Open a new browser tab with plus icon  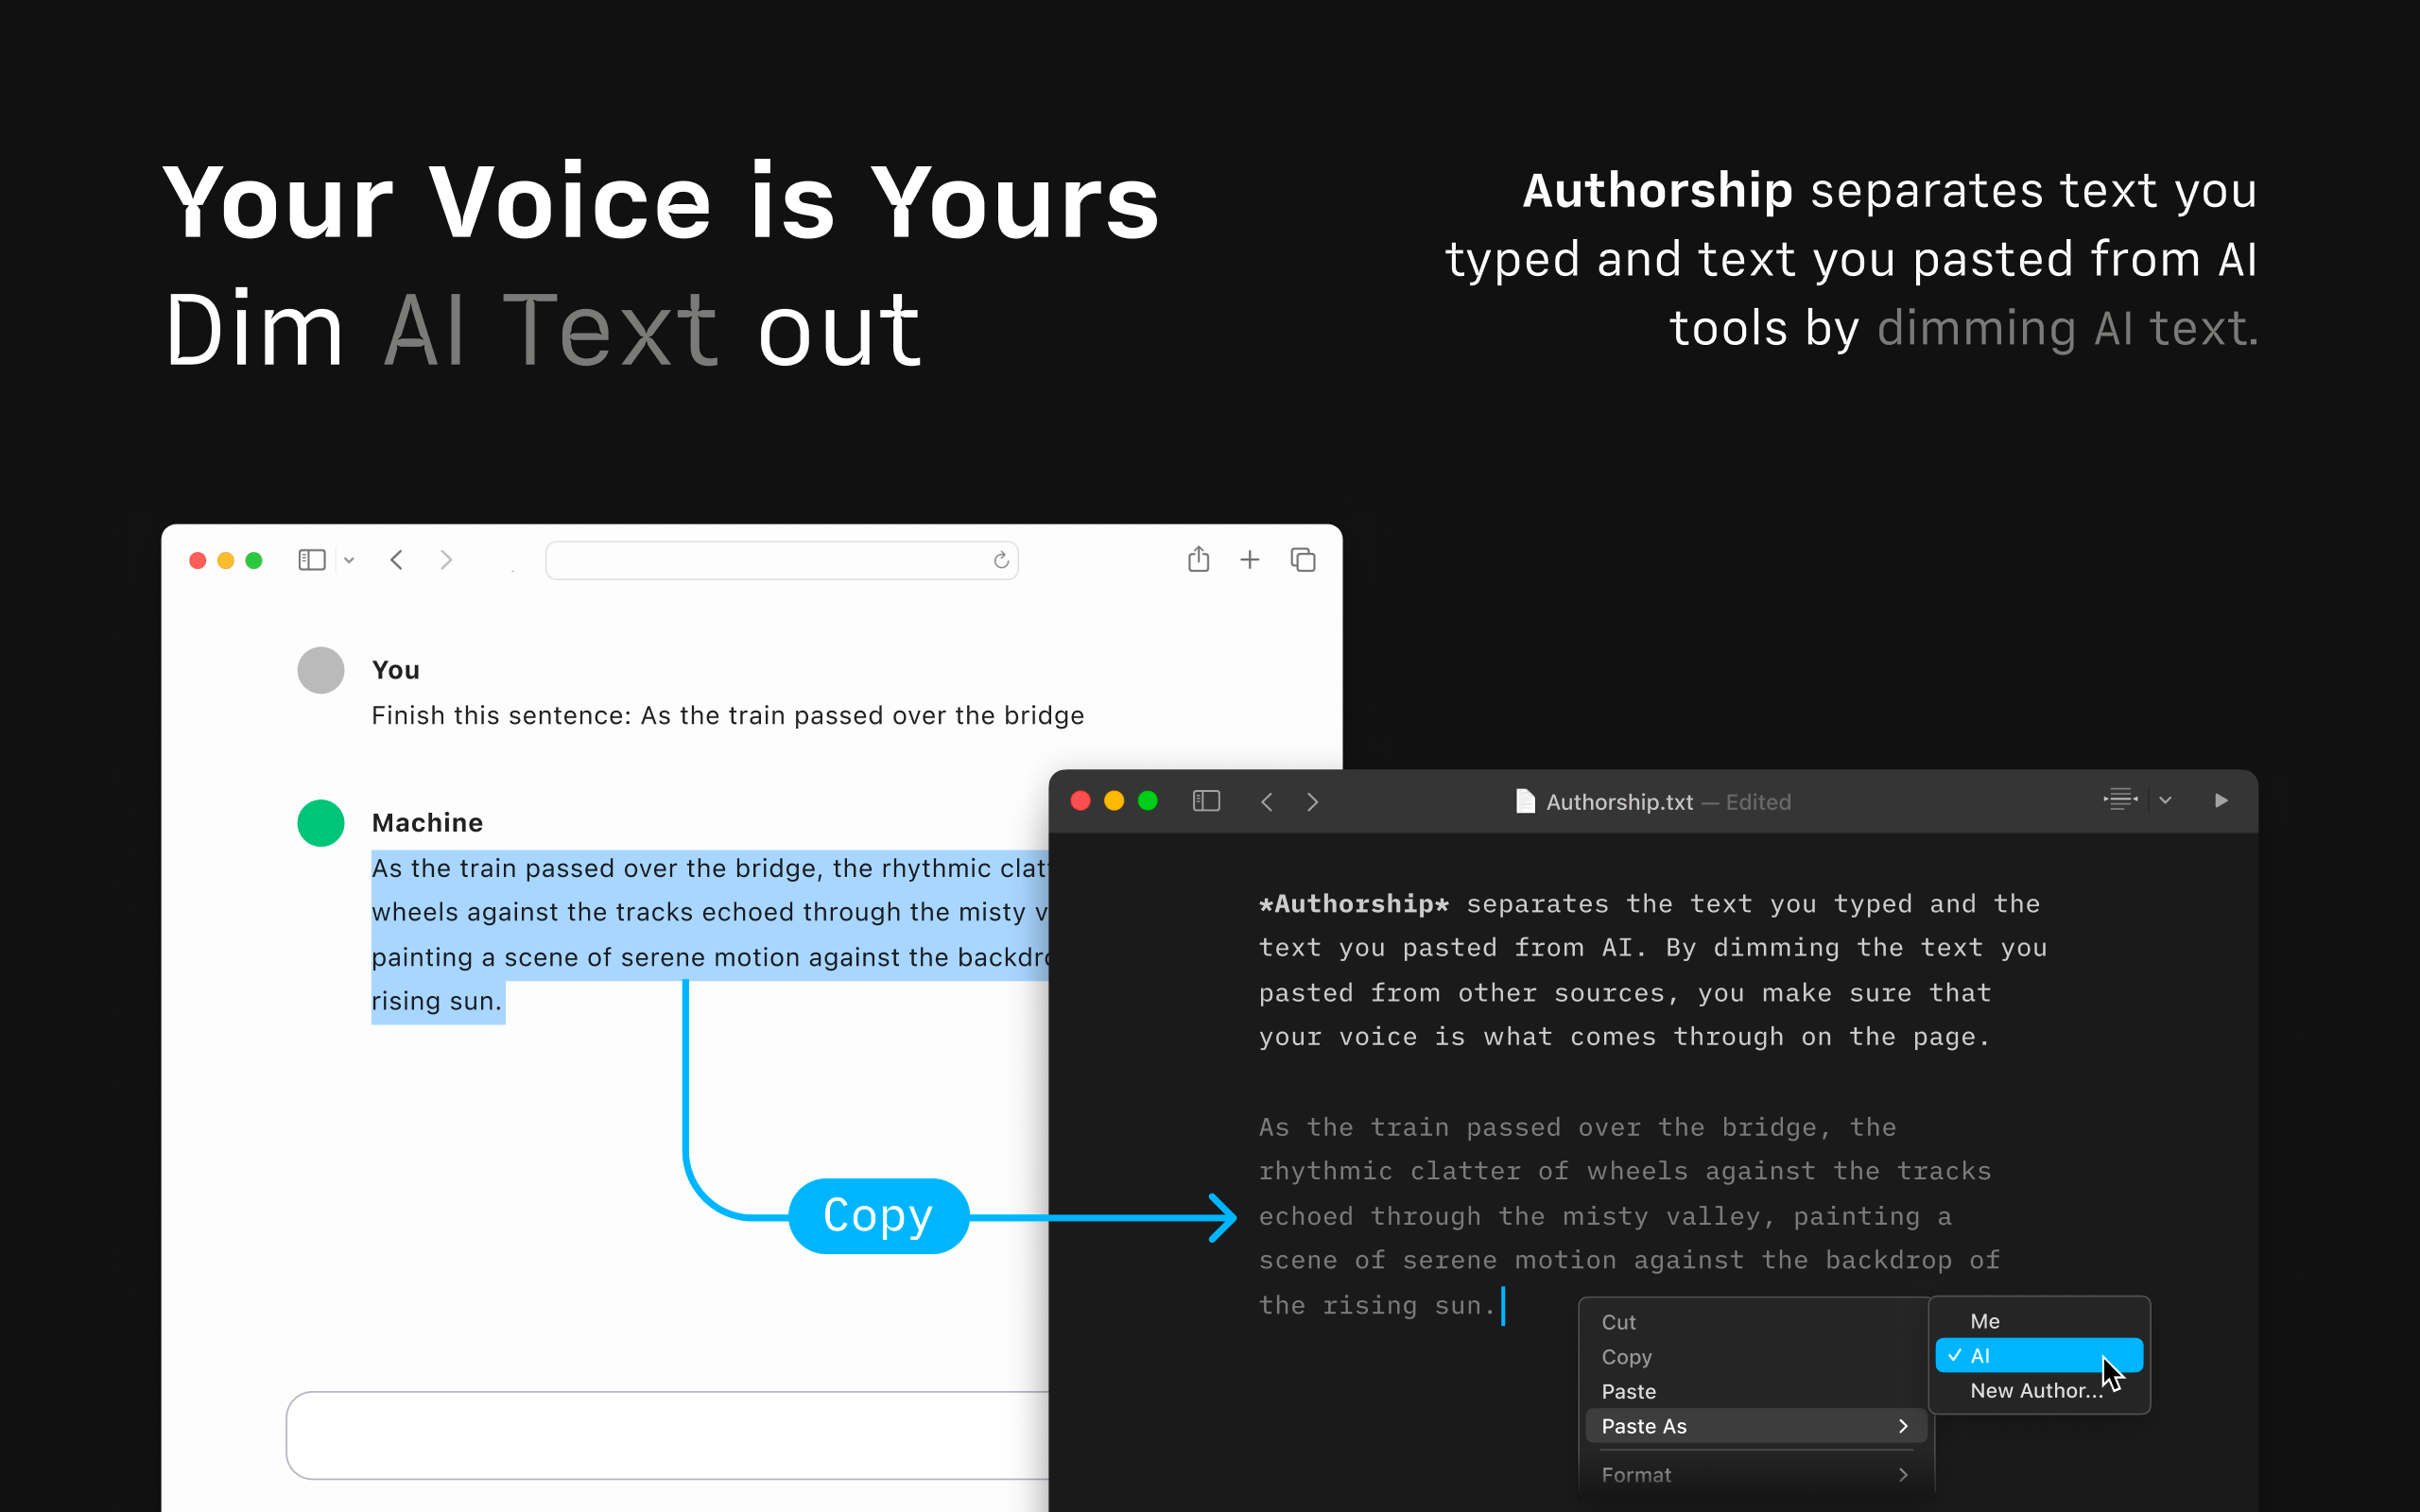[x=1249, y=560]
